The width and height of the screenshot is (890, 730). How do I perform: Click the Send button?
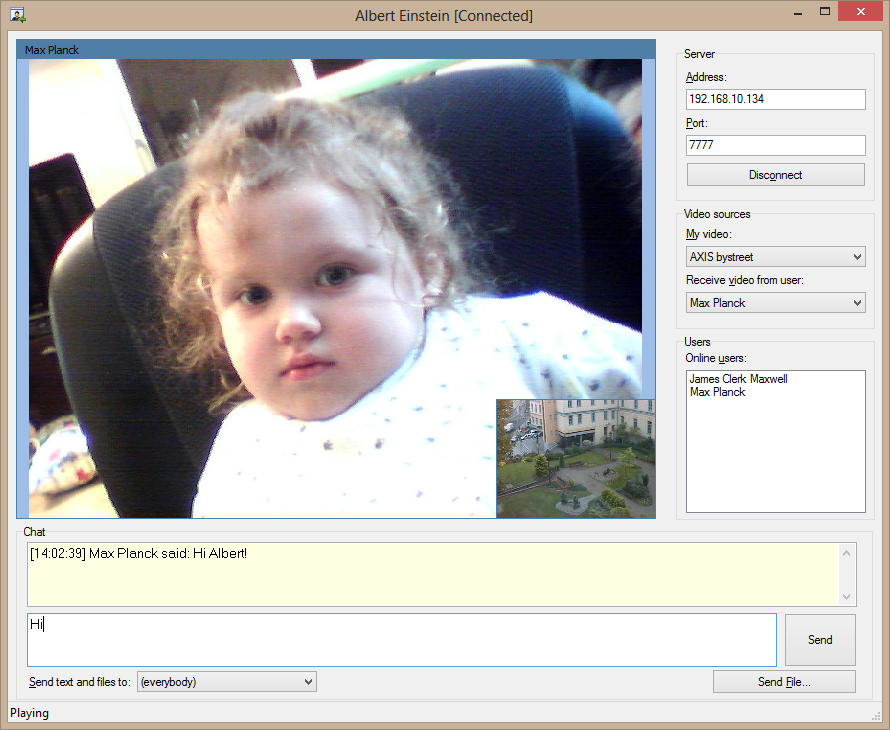click(x=820, y=640)
